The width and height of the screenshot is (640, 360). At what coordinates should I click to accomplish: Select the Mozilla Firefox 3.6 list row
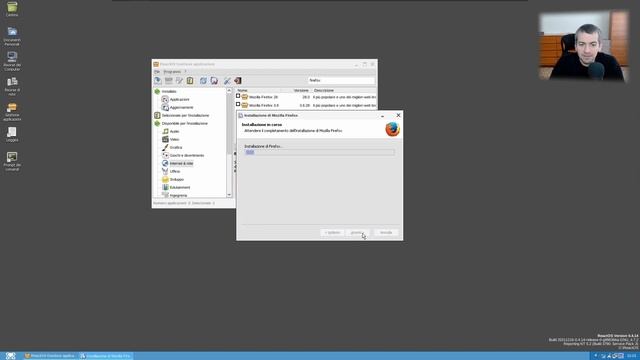(x=306, y=105)
